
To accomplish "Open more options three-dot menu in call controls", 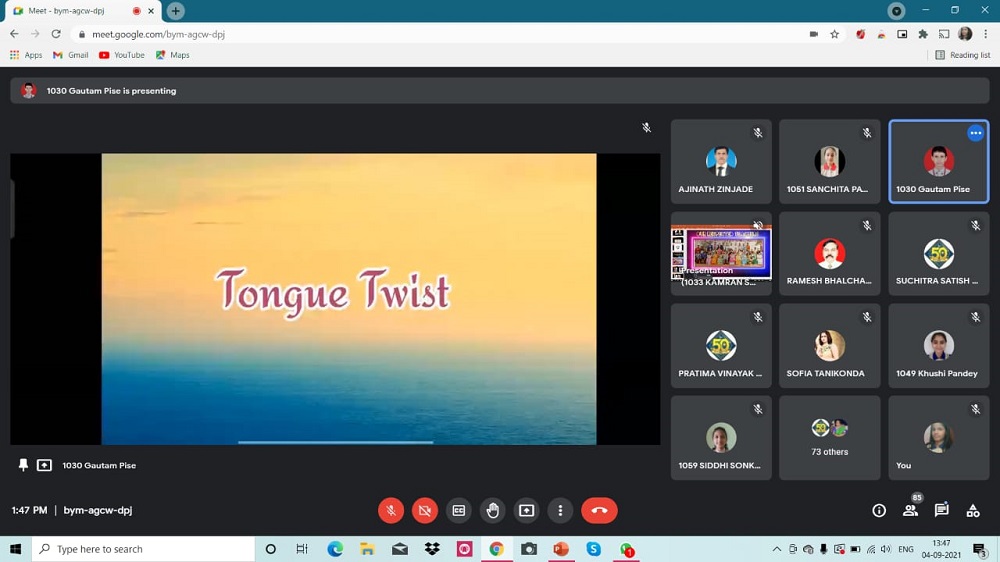I will coord(560,510).
